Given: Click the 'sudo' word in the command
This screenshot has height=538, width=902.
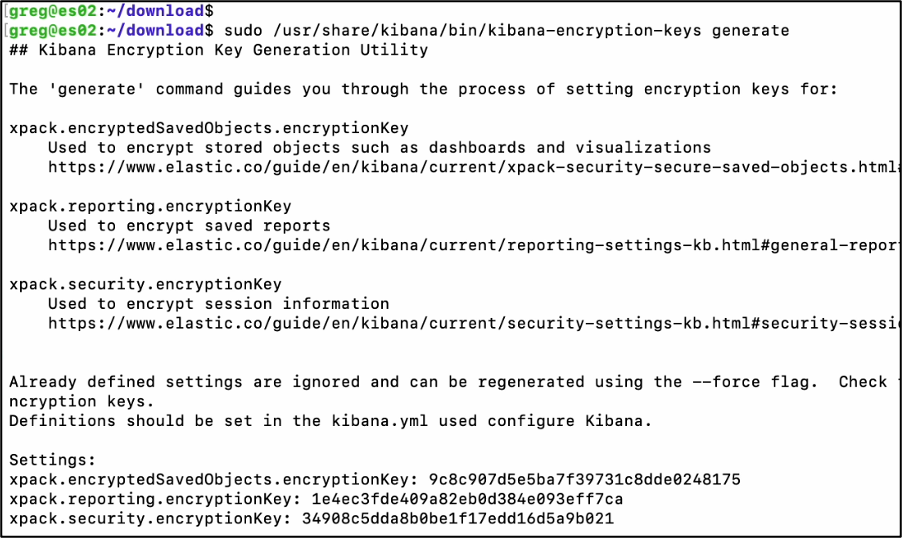Looking at the screenshot, I should 243,30.
